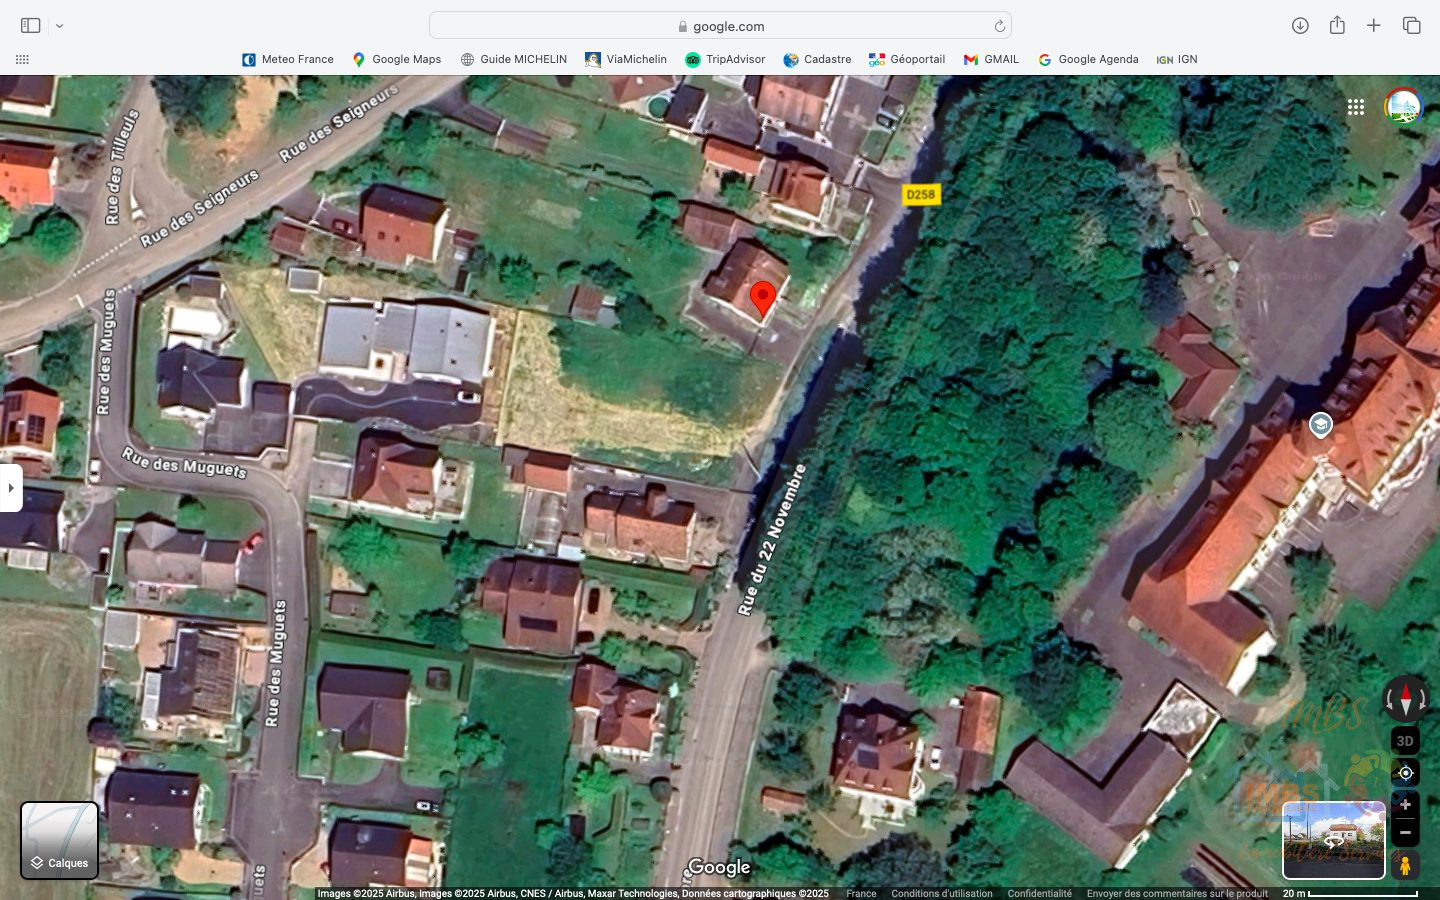Reset map orientation using the compass

click(1405, 698)
